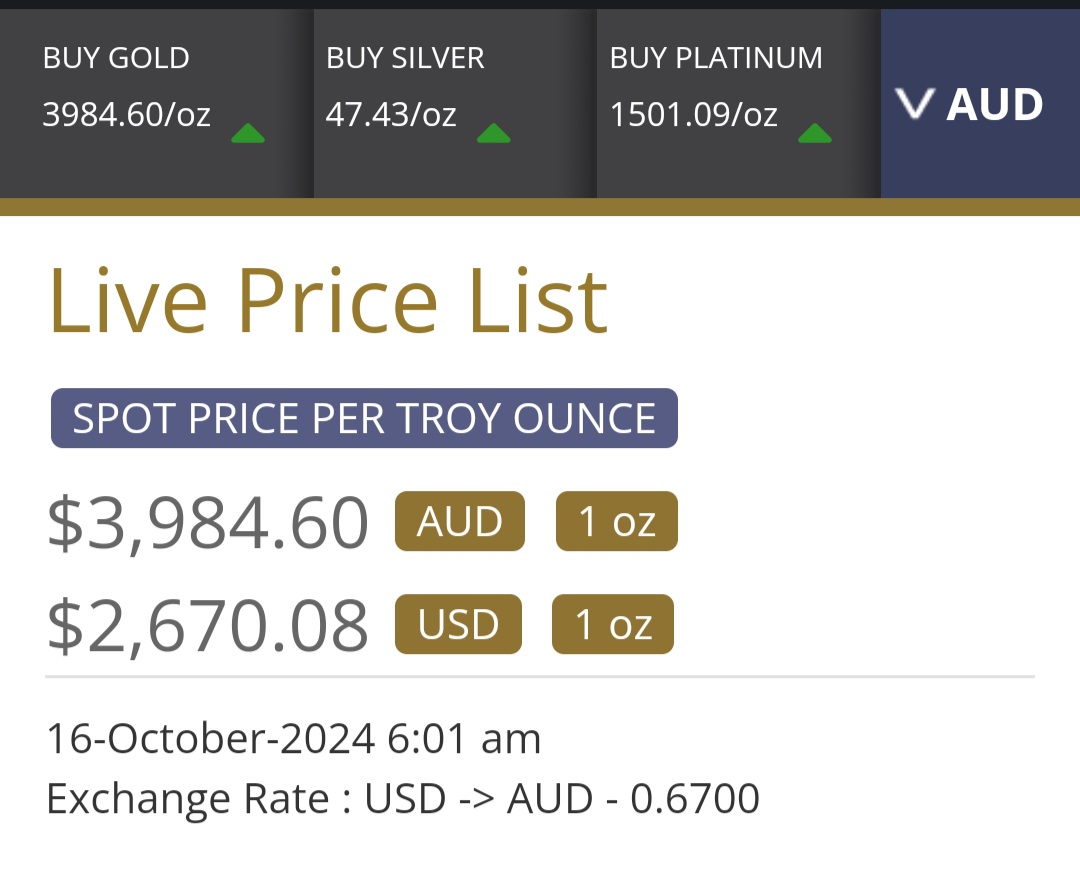Select the $3,984.60 AUD spot price

pyautogui.click(x=208, y=522)
